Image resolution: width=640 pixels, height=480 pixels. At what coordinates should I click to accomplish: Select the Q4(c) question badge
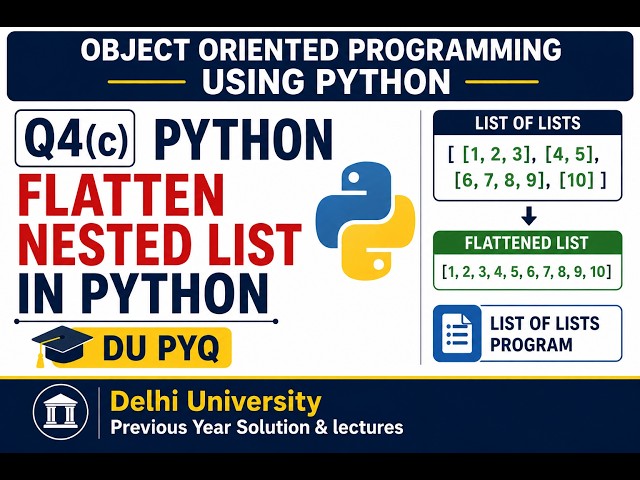[x=75, y=138]
